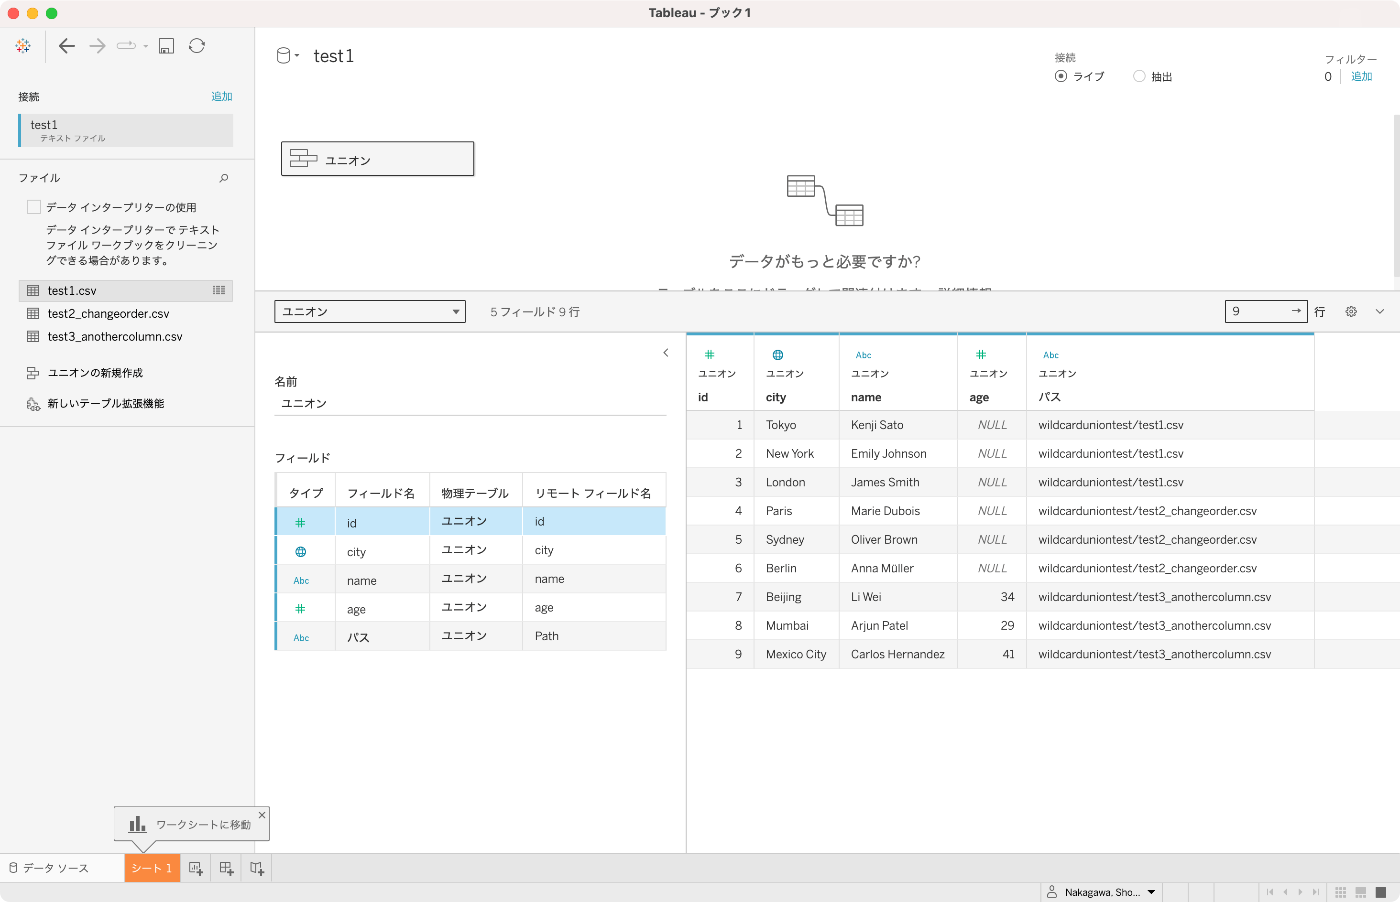Click the show tabs view icon in status bar
Image resolution: width=1400 pixels, height=902 pixels.
tap(1381, 892)
